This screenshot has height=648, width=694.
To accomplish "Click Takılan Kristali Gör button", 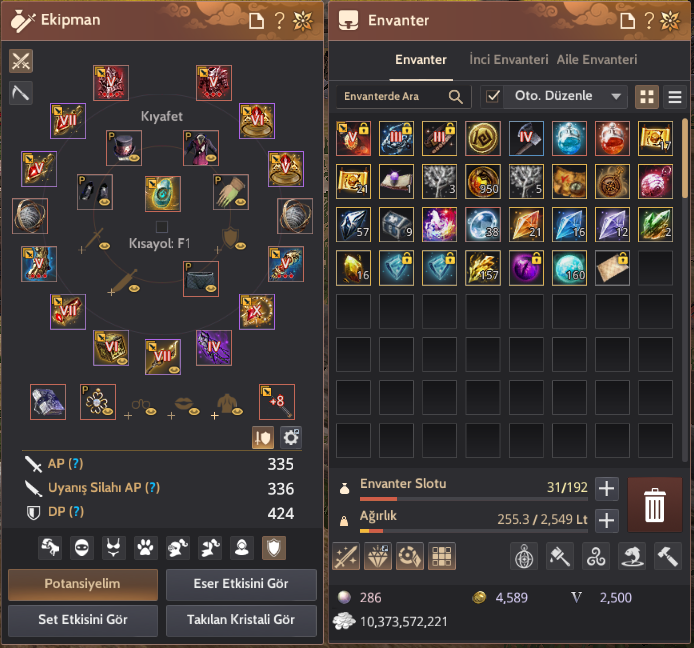I will pyautogui.click(x=241, y=620).
